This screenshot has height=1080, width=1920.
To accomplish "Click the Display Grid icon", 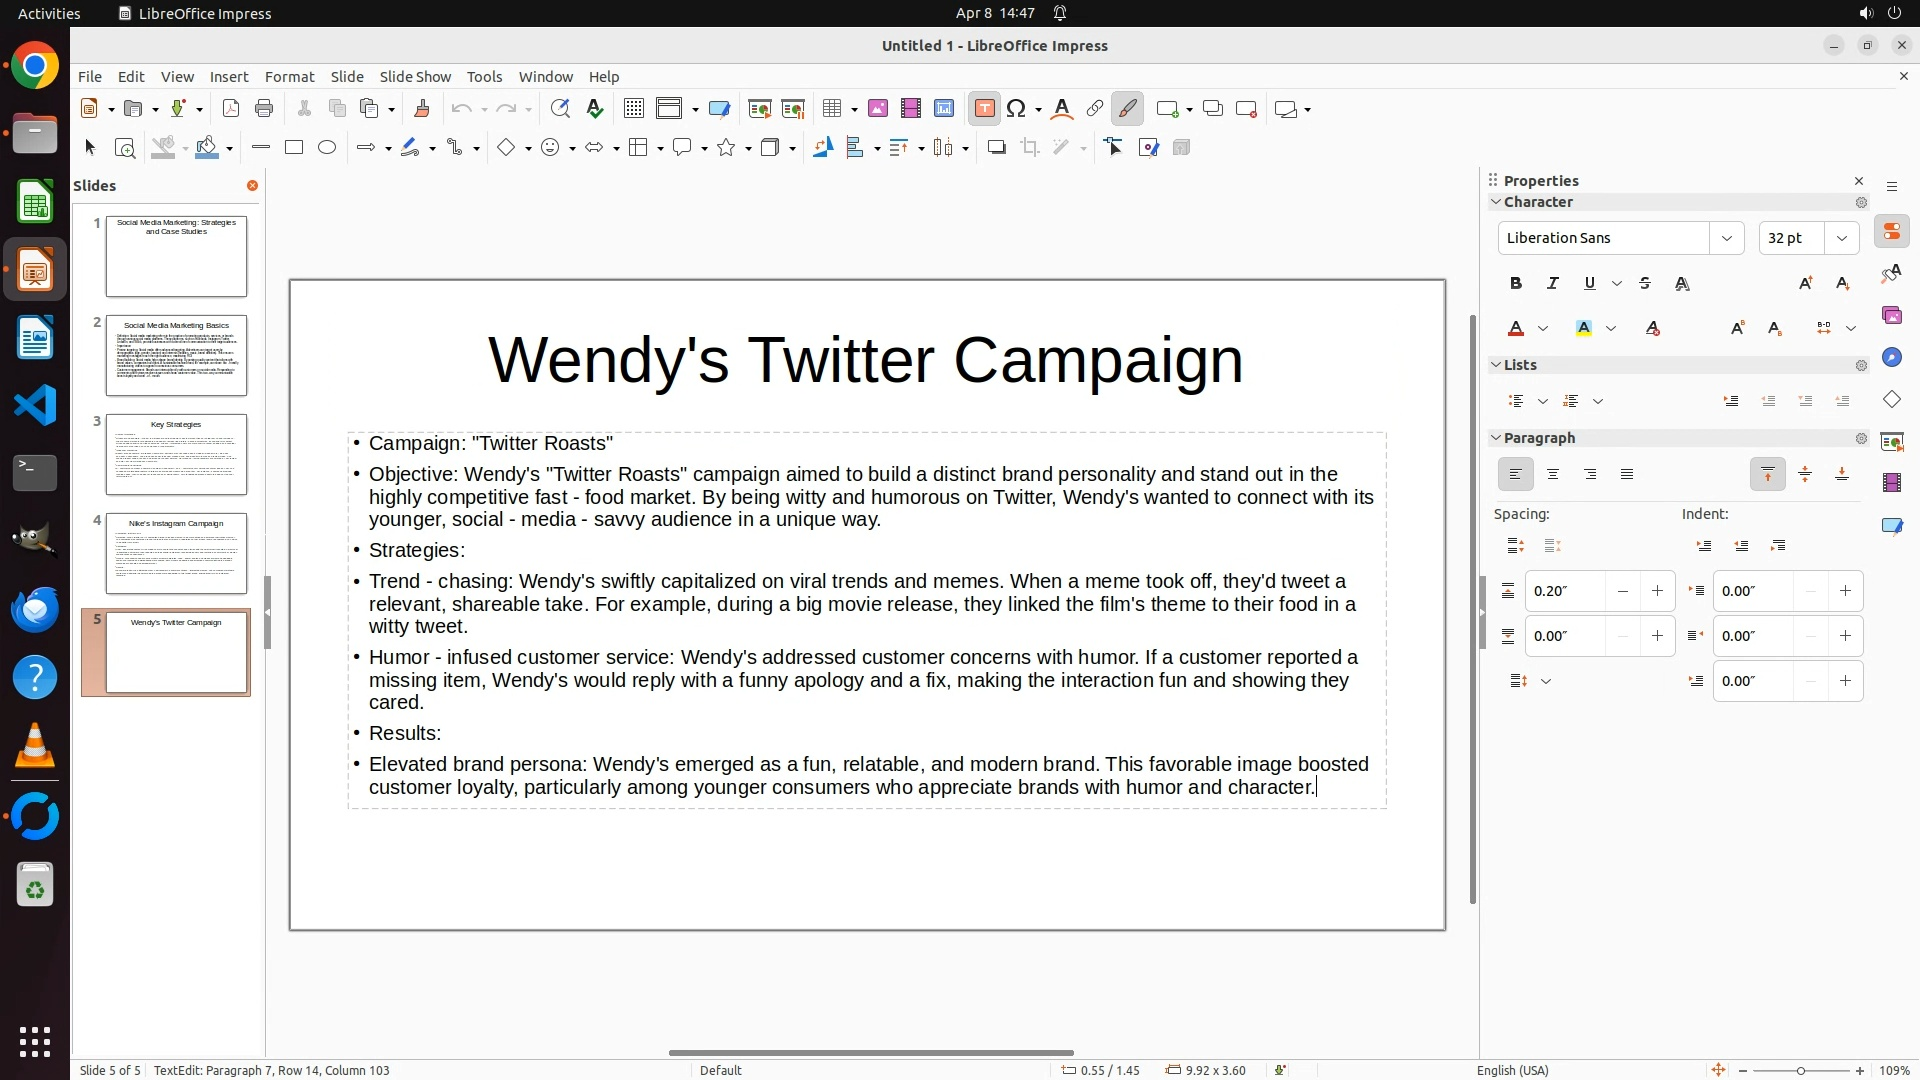I will [633, 109].
